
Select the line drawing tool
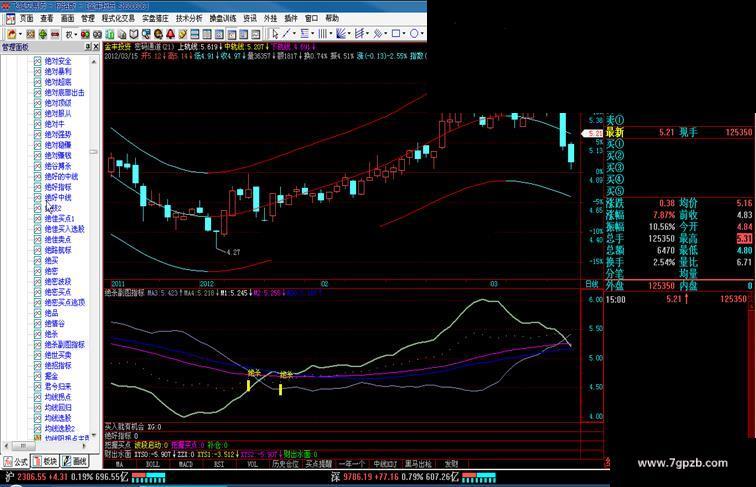point(287,34)
